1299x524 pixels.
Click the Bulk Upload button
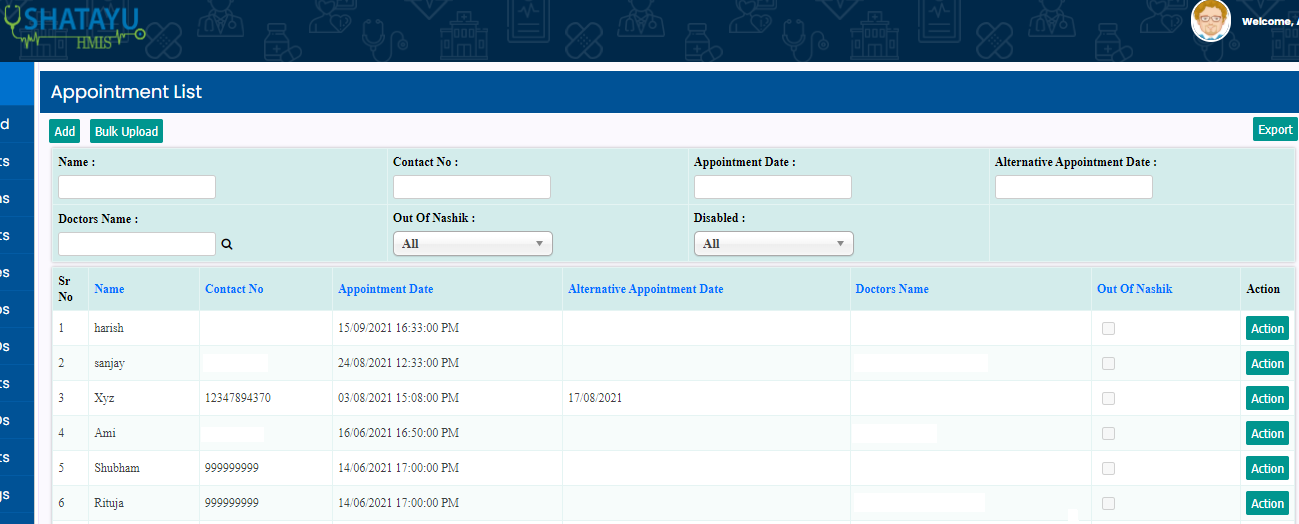126,132
